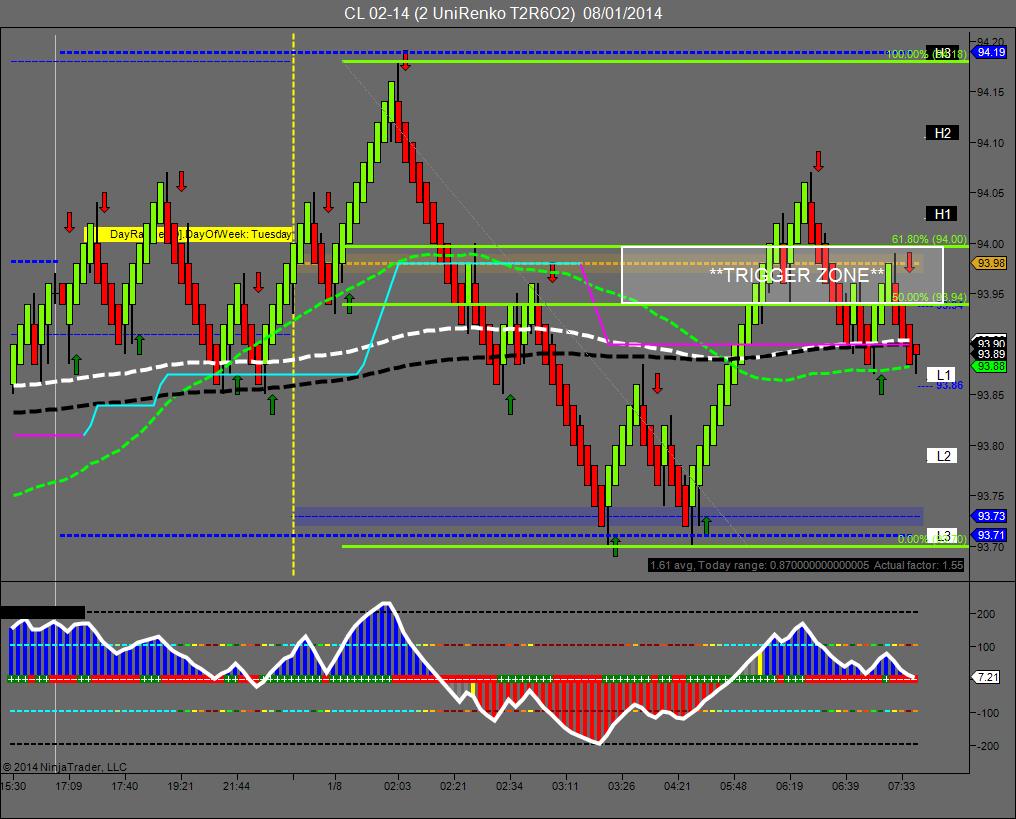
Task: Click the -100 oscillator axis value
Action: (986, 713)
